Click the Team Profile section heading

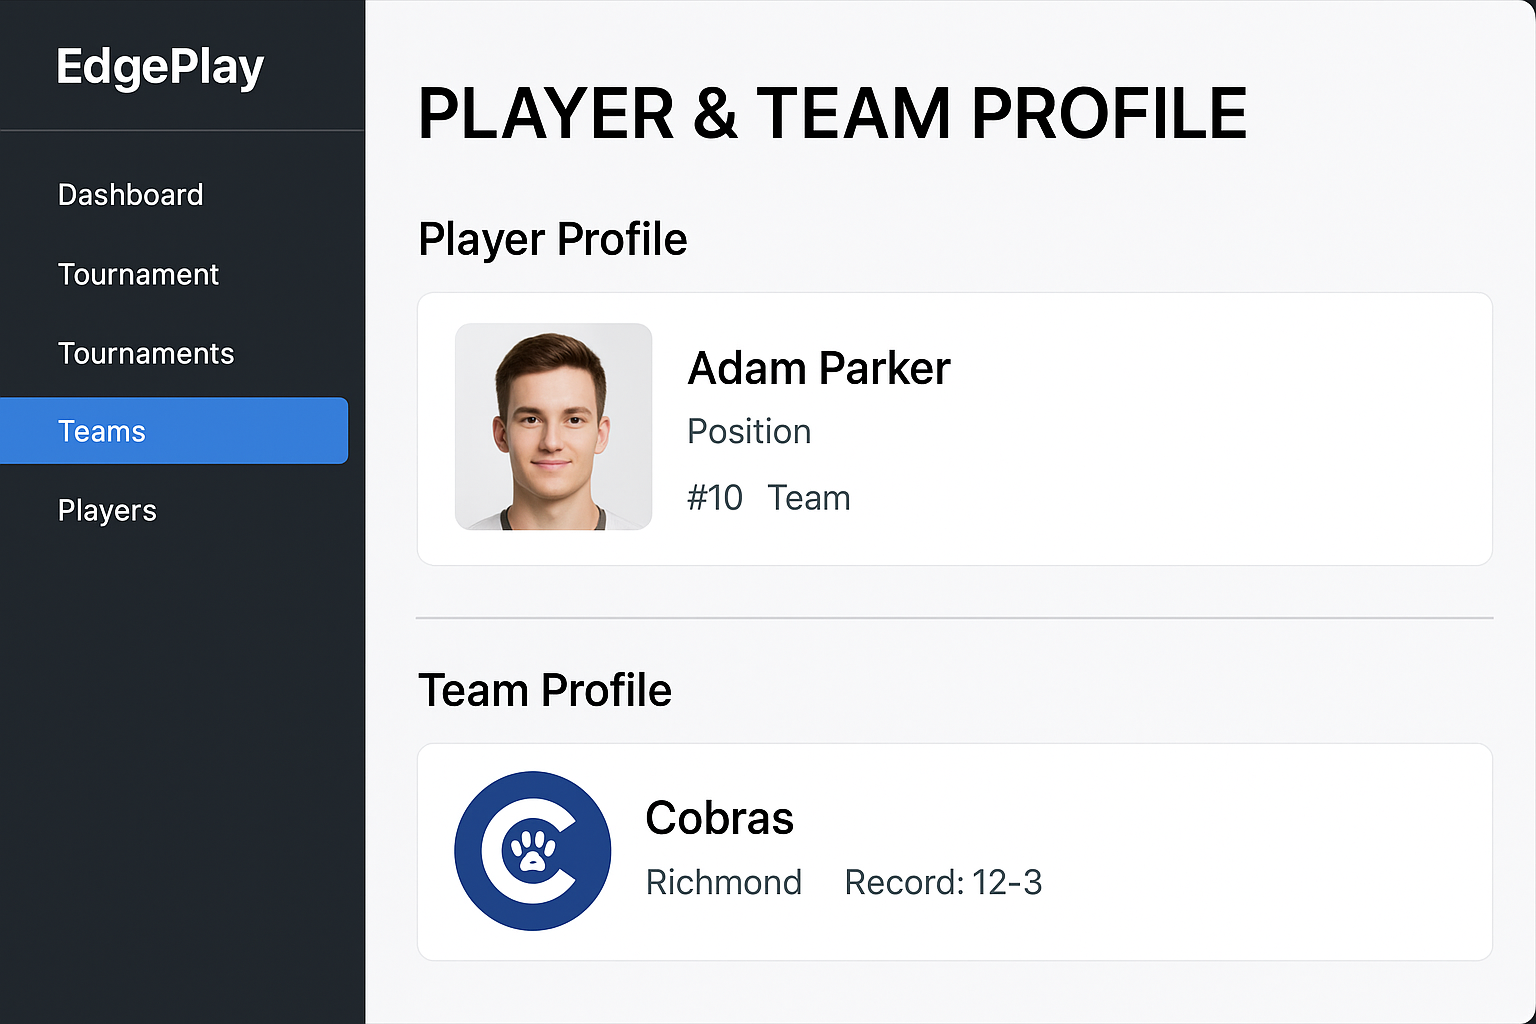544,690
